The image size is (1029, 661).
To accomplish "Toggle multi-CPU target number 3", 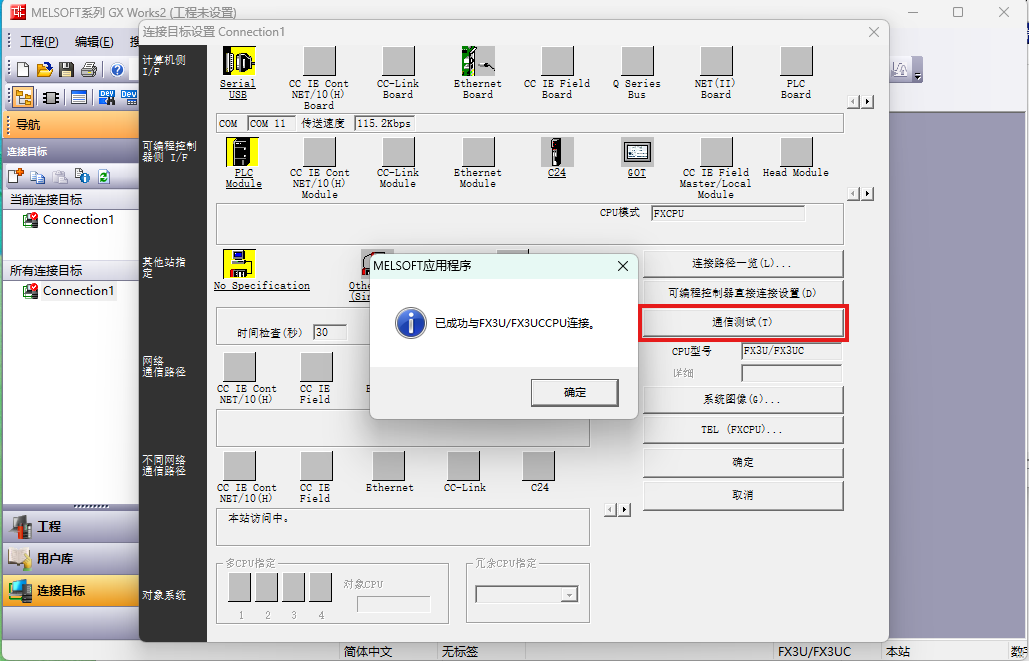I will tap(293, 587).
